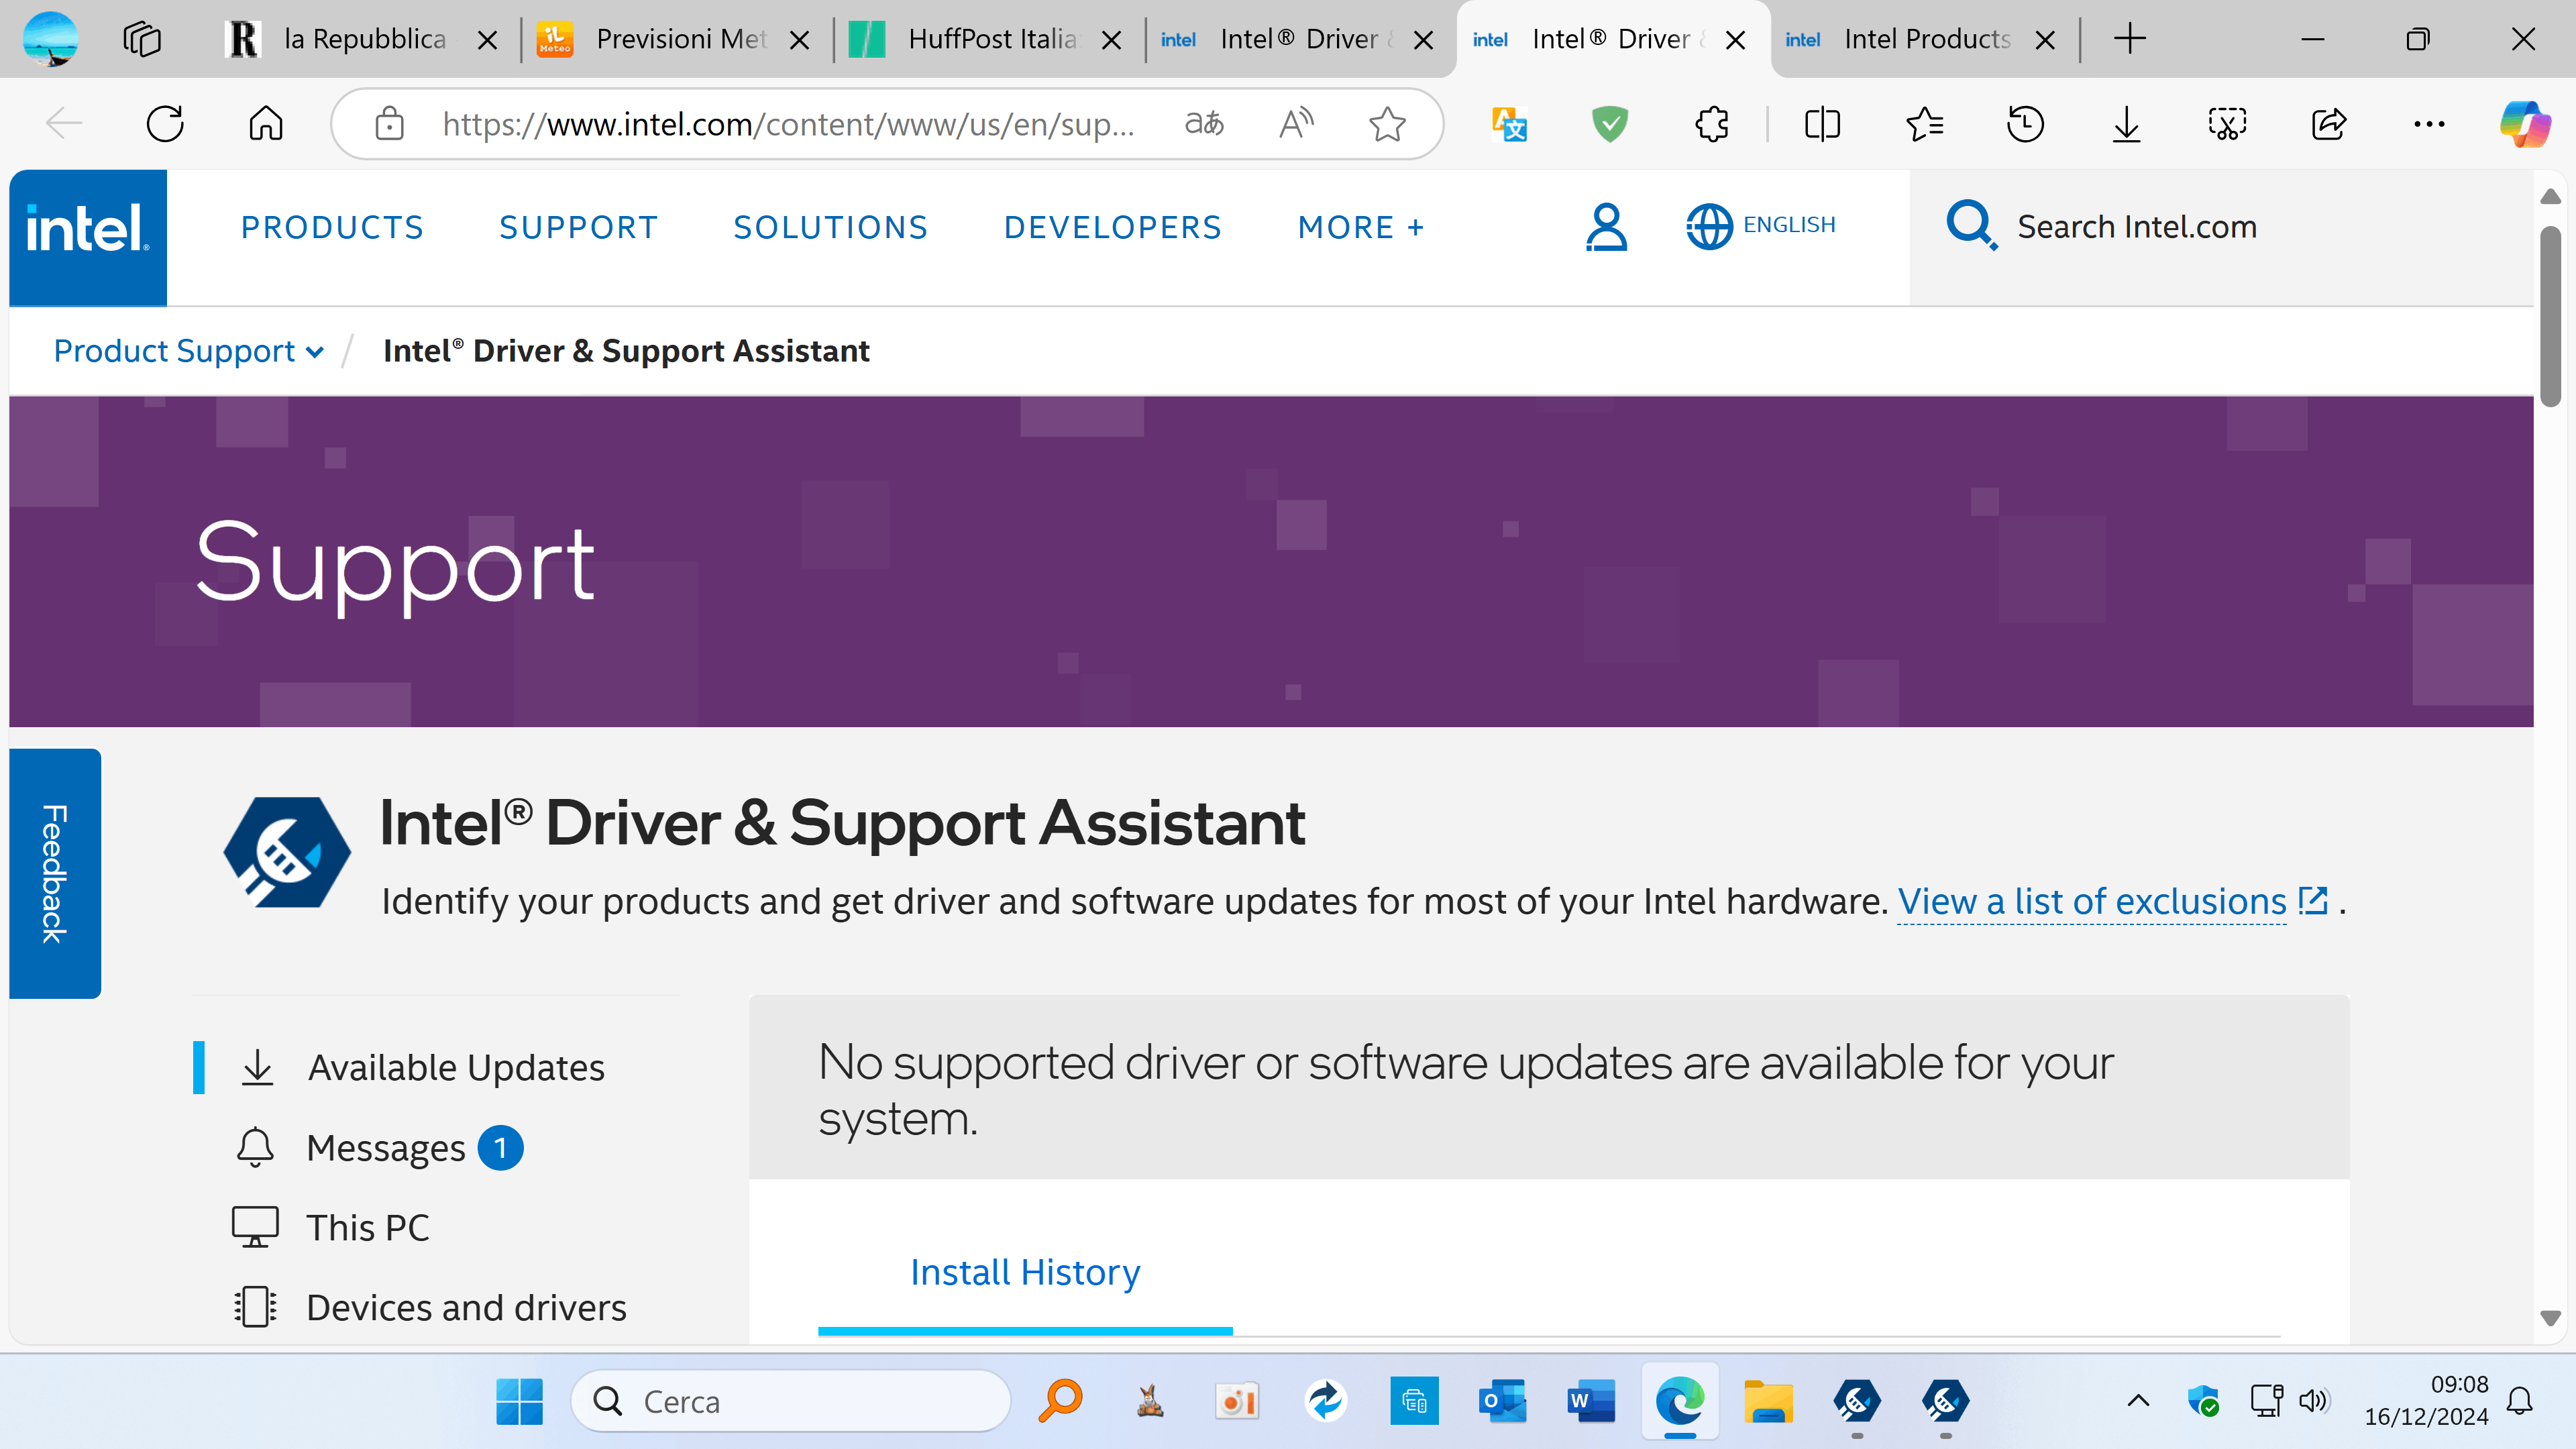This screenshot has width=2576, height=1449.
Task: Go to browser home page icon
Action: click(x=266, y=124)
